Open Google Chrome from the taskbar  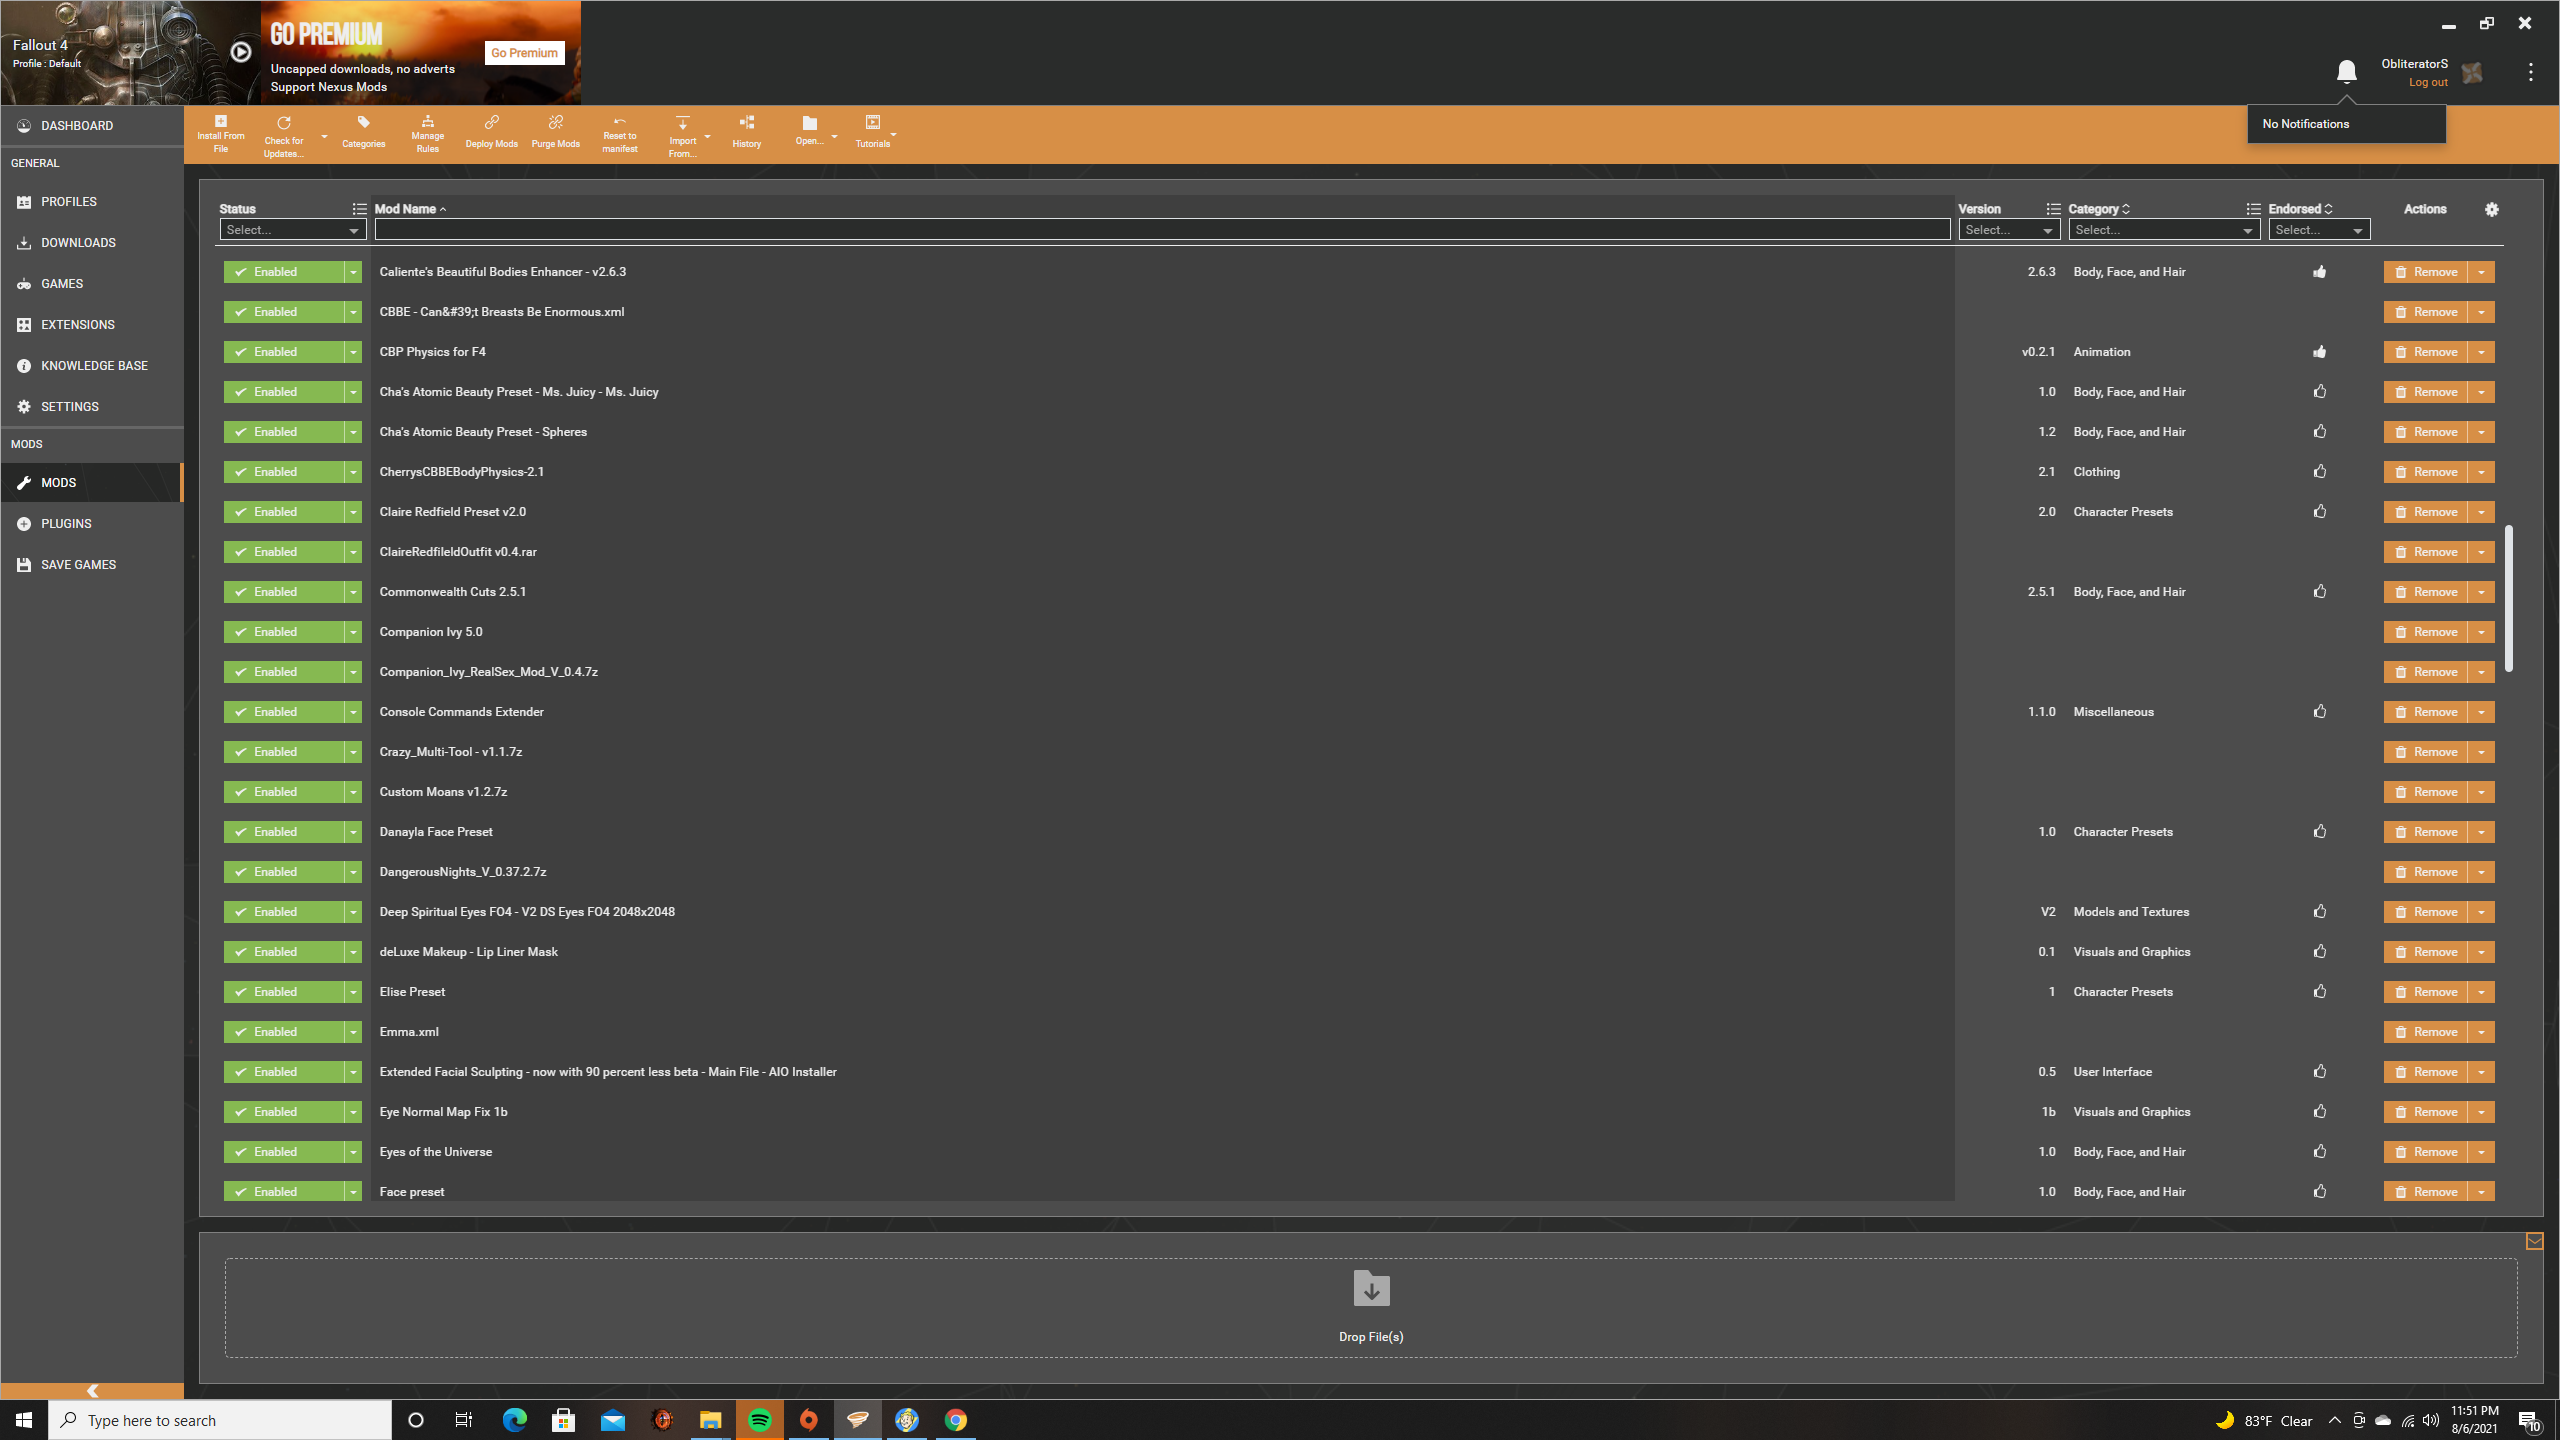(x=955, y=1420)
